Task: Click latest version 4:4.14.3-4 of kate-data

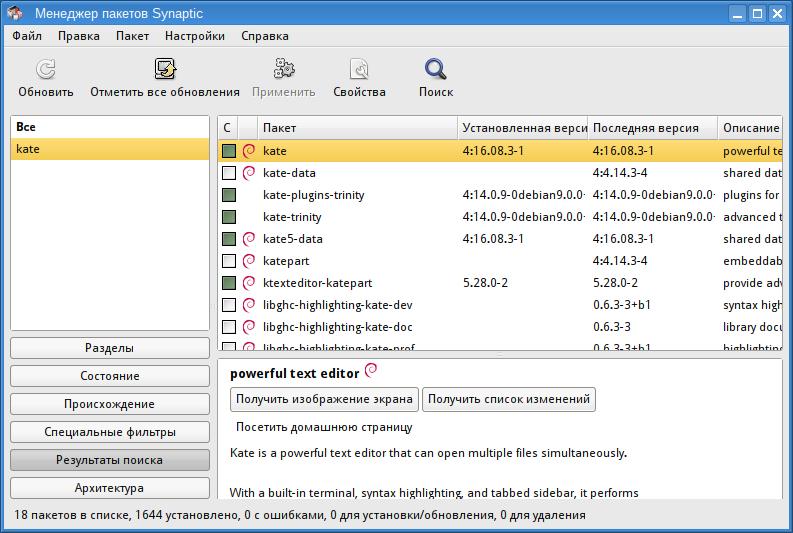Action: point(620,173)
